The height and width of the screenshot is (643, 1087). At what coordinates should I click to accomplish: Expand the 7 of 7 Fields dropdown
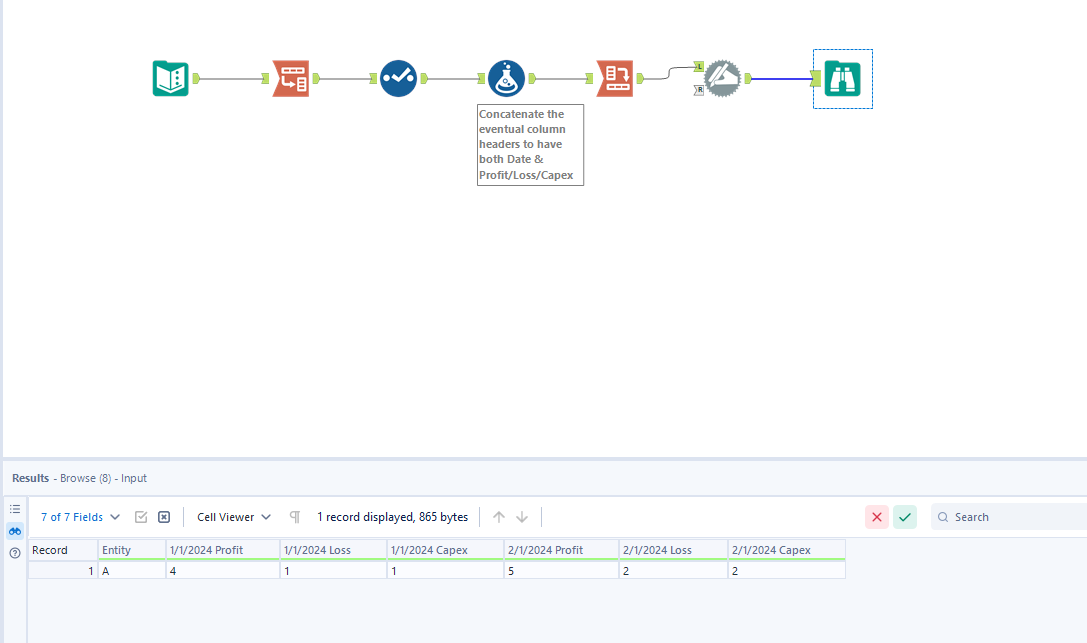coord(79,516)
